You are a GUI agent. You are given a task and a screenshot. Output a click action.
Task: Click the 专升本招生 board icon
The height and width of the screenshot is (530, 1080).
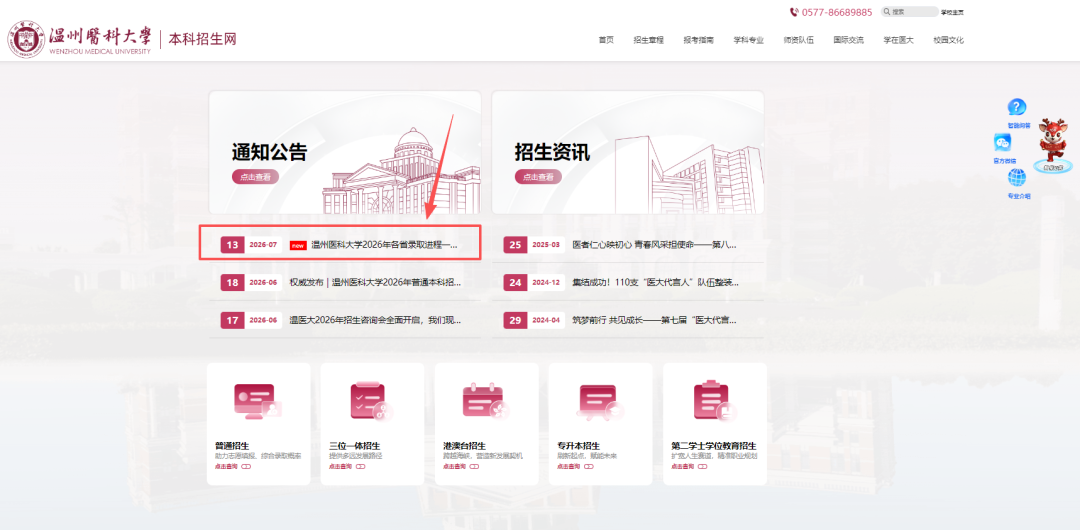[601, 401]
